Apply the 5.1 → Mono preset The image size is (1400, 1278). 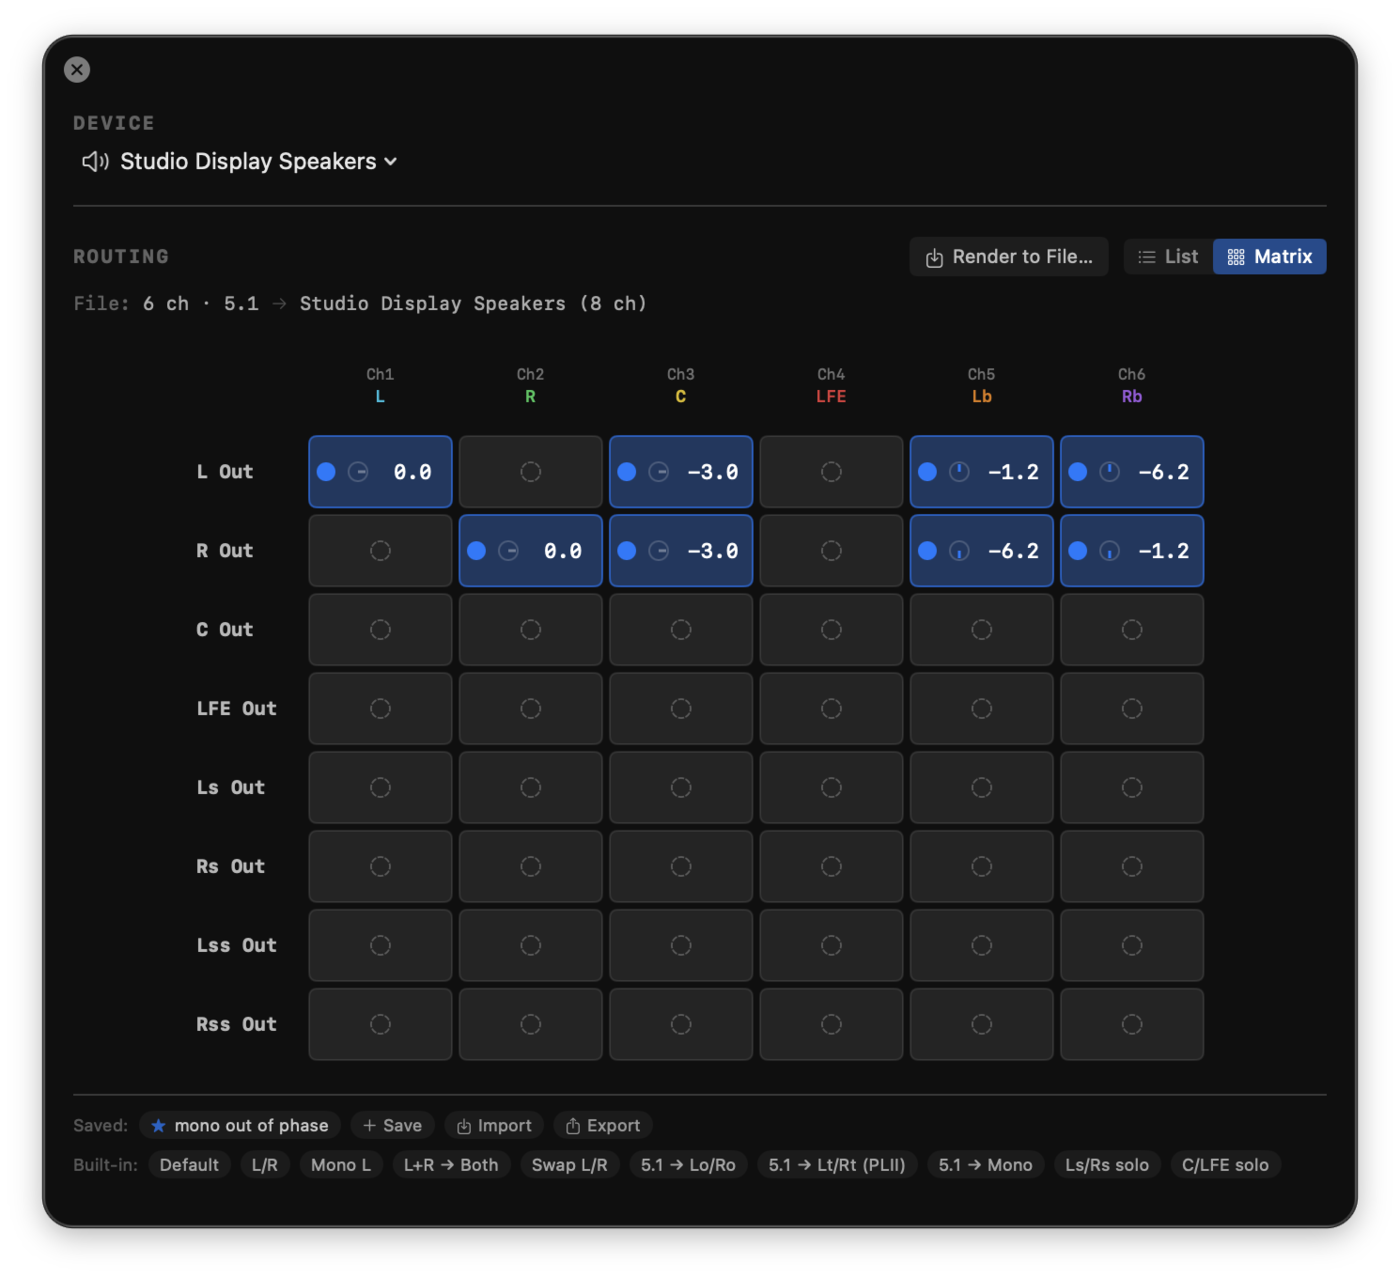click(985, 1165)
